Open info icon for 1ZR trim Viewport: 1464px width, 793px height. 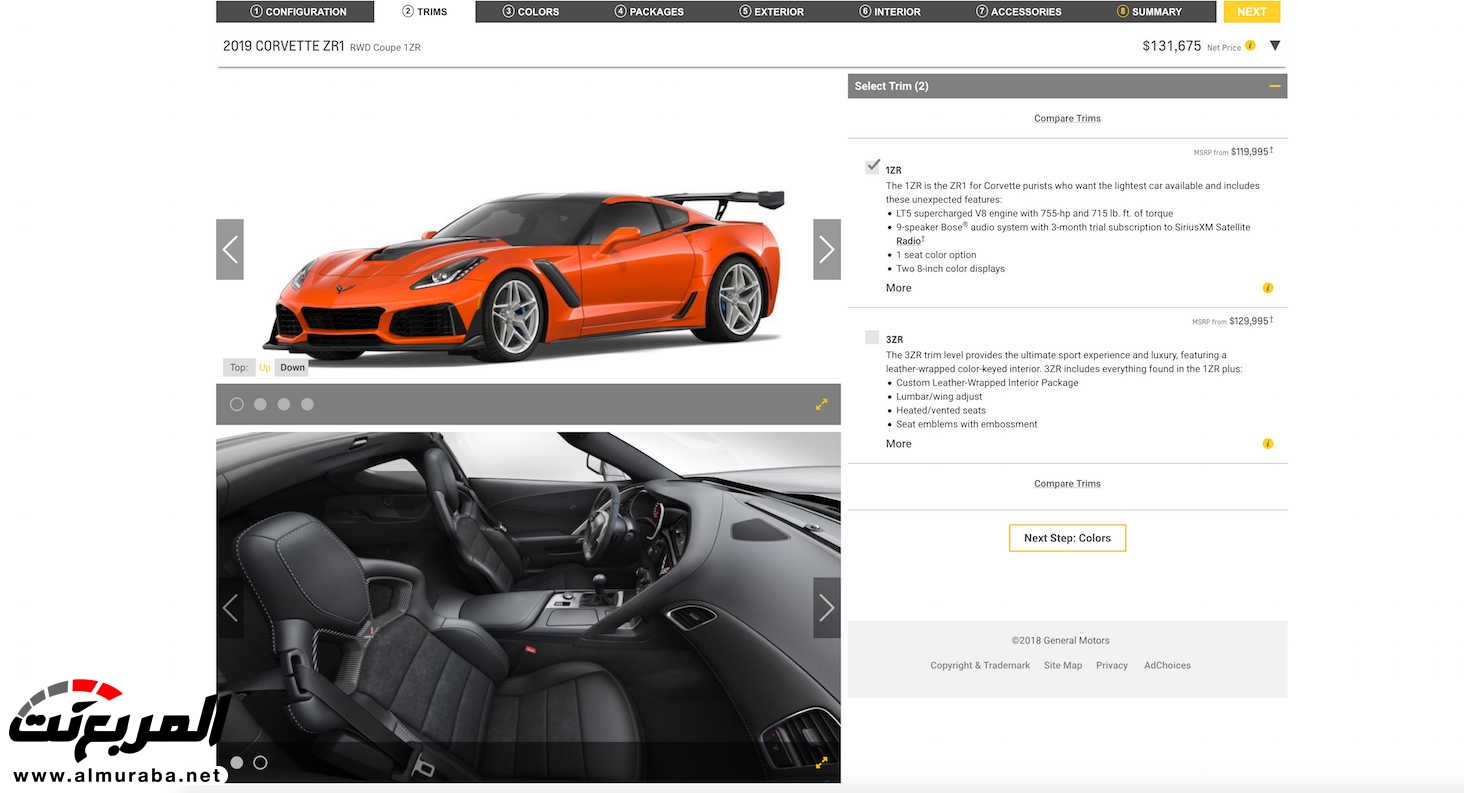tap(1268, 288)
